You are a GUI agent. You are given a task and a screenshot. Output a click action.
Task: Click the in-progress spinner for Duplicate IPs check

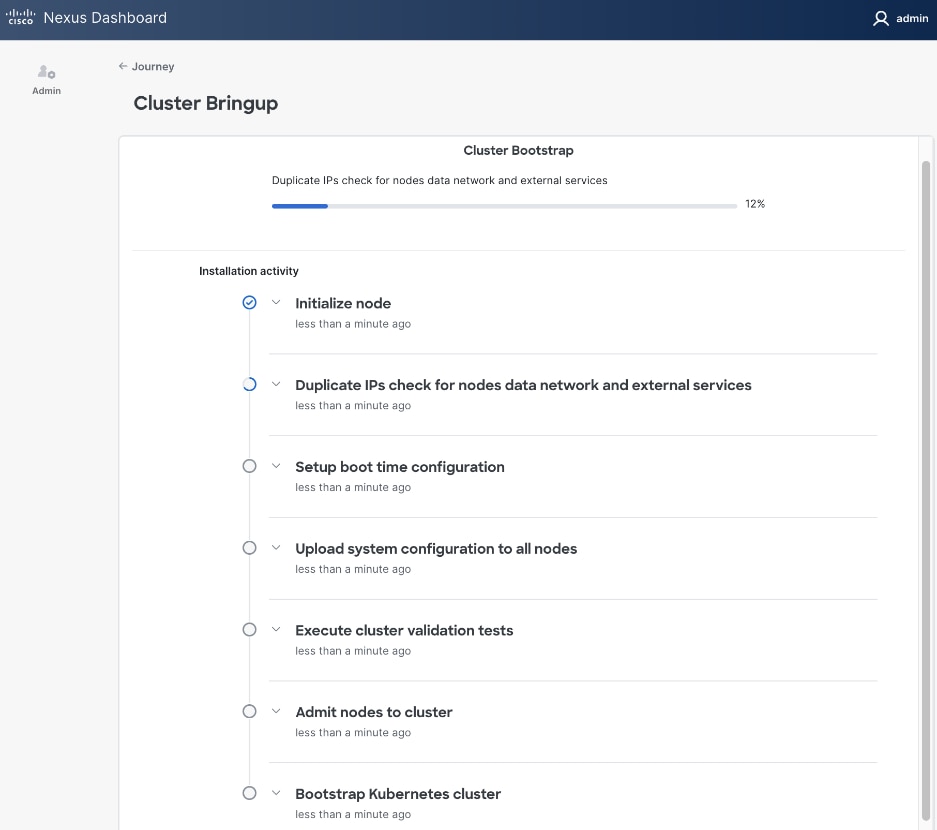pyautogui.click(x=250, y=384)
